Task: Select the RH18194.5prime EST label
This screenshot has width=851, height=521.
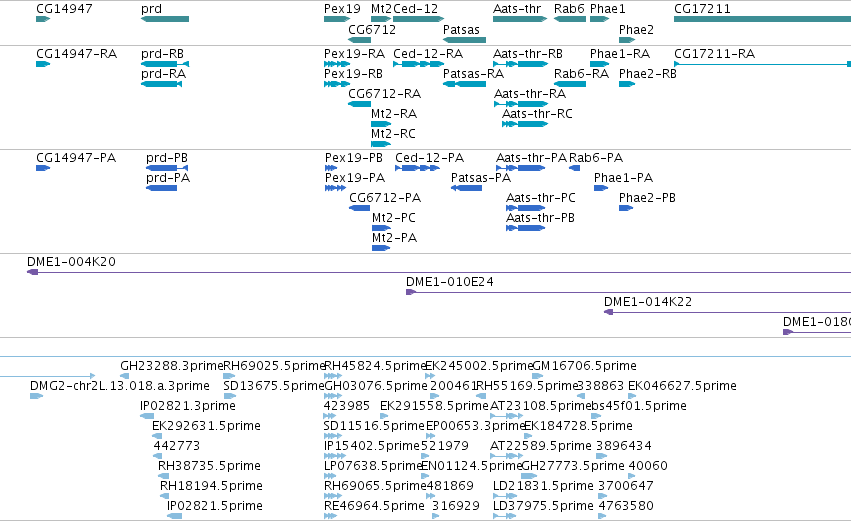Action: (x=211, y=487)
